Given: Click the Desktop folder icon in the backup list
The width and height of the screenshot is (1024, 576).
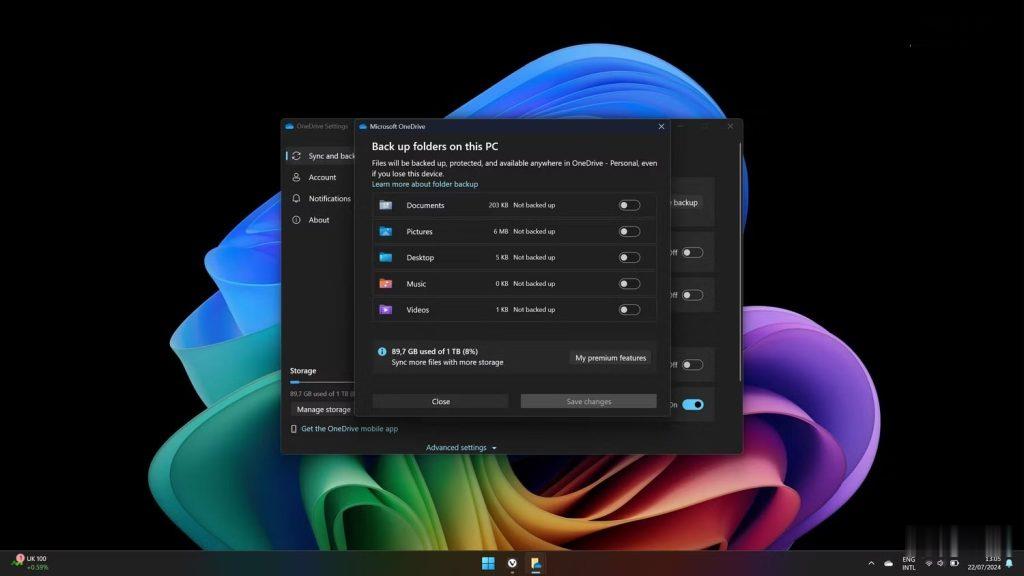Looking at the screenshot, I should coord(386,257).
